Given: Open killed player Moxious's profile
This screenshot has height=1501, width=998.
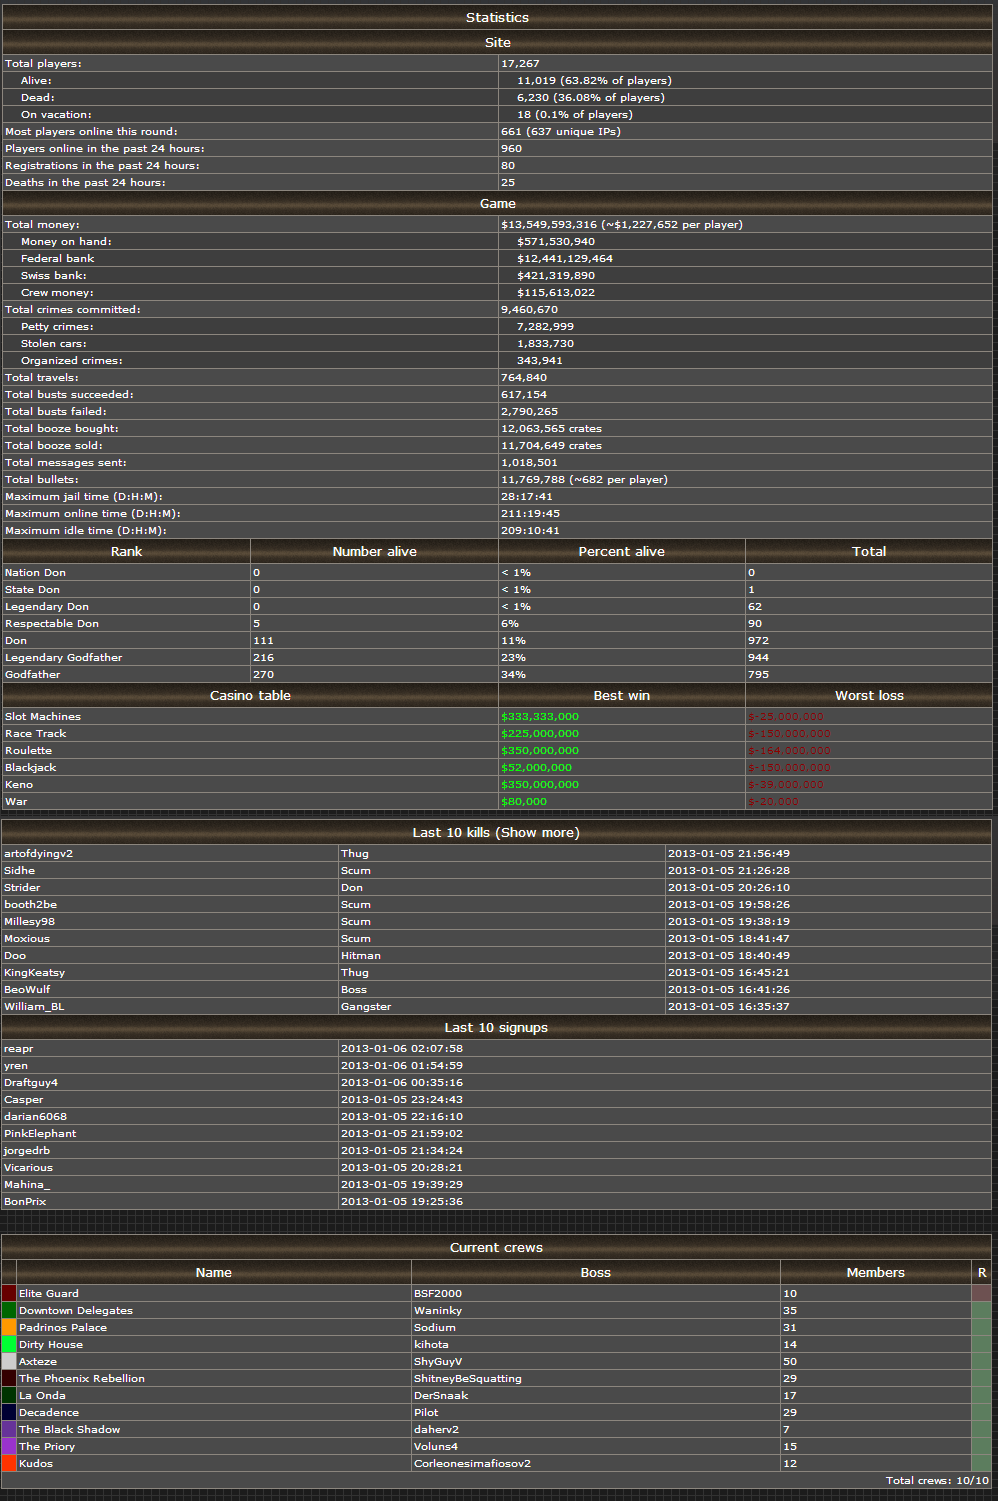Looking at the screenshot, I should pyautogui.click(x=27, y=938).
